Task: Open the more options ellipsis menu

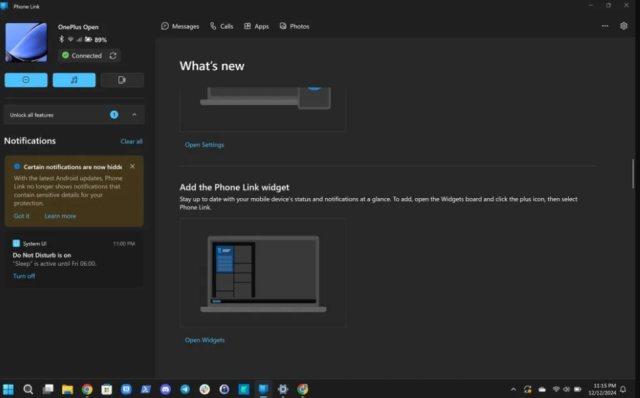Action: tap(605, 26)
